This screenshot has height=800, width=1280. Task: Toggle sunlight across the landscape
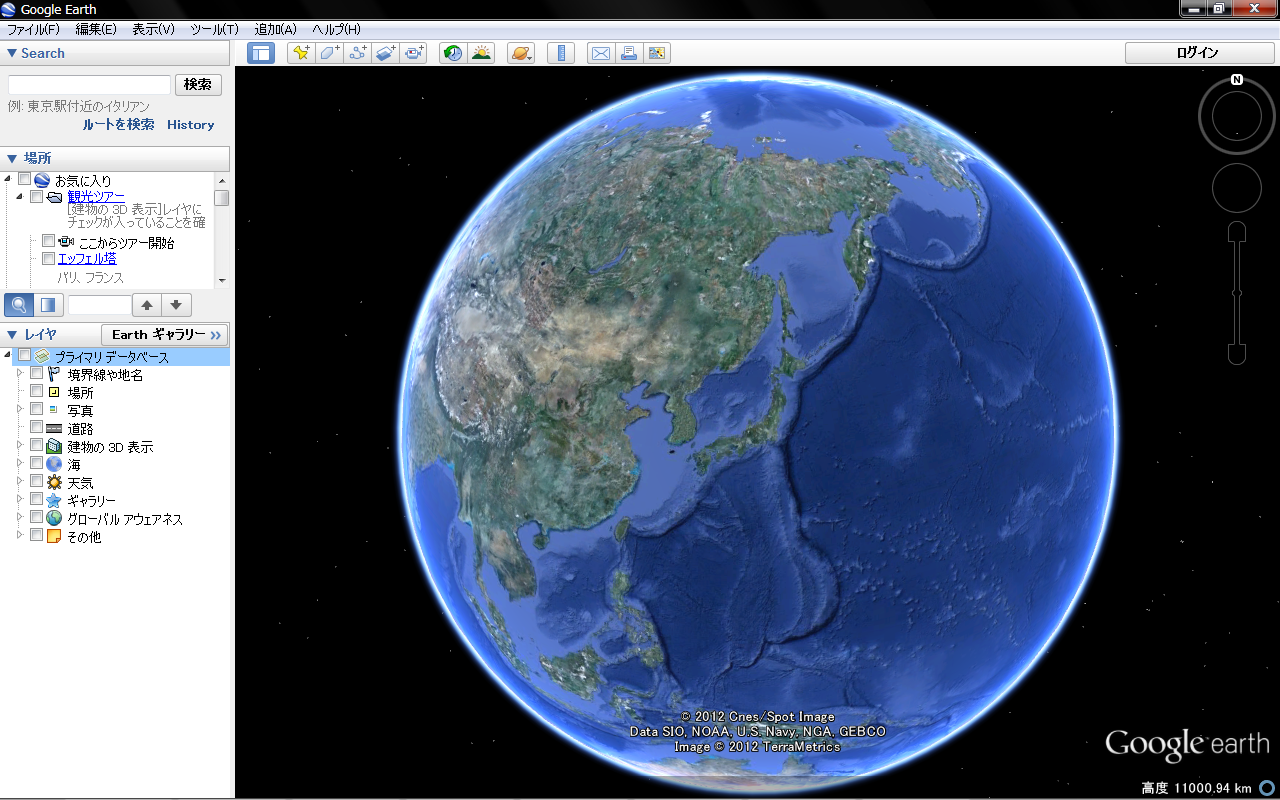tap(481, 53)
